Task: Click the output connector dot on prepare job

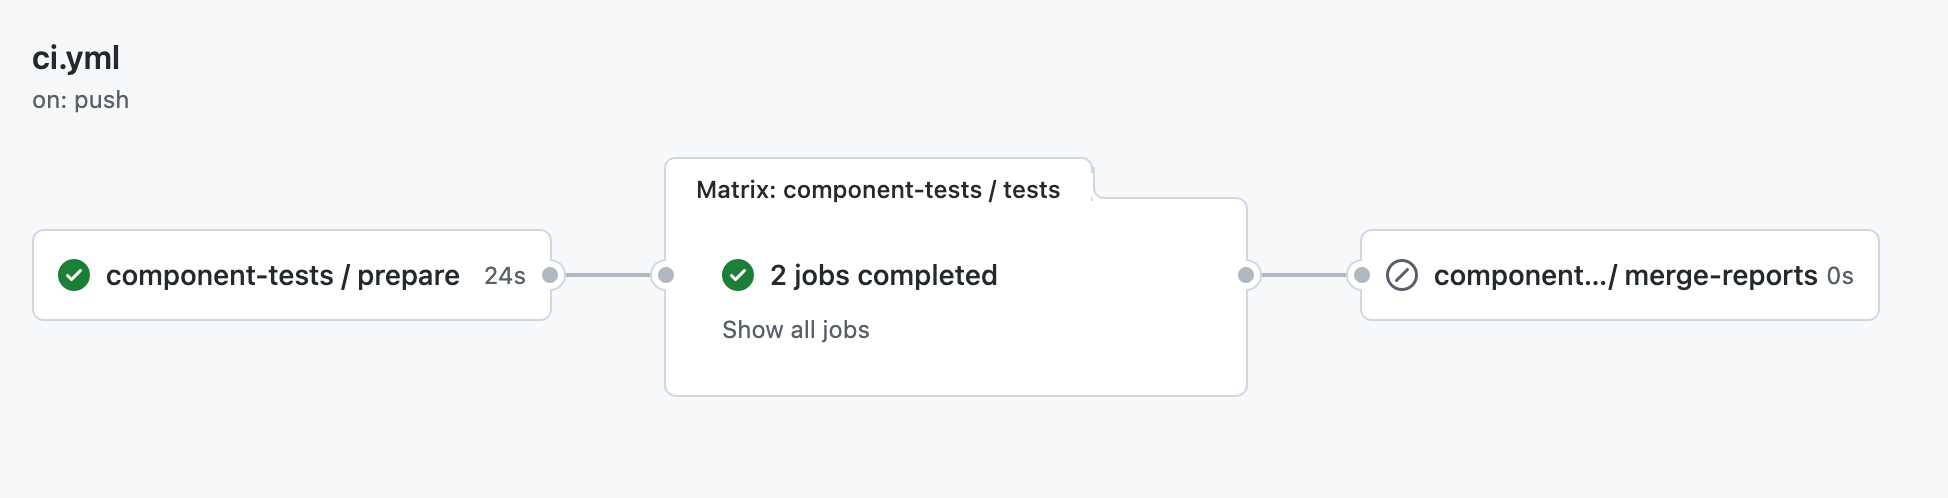Action: [x=550, y=275]
